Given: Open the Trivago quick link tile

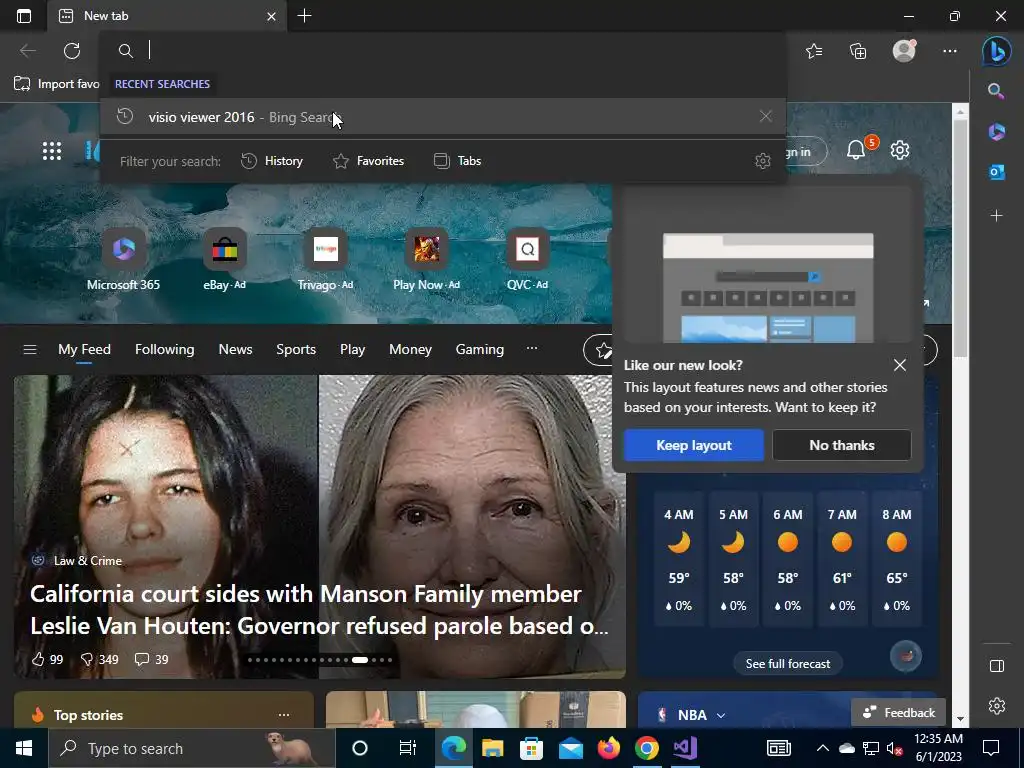Looking at the screenshot, I should click(x=325, y=260).
